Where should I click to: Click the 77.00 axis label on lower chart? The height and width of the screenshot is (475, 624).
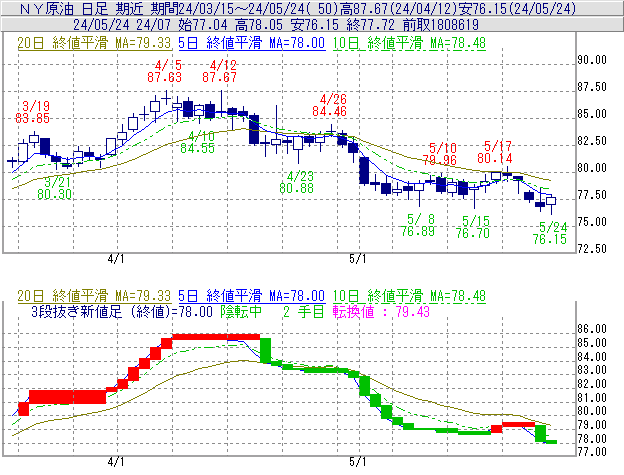point(592,452)
